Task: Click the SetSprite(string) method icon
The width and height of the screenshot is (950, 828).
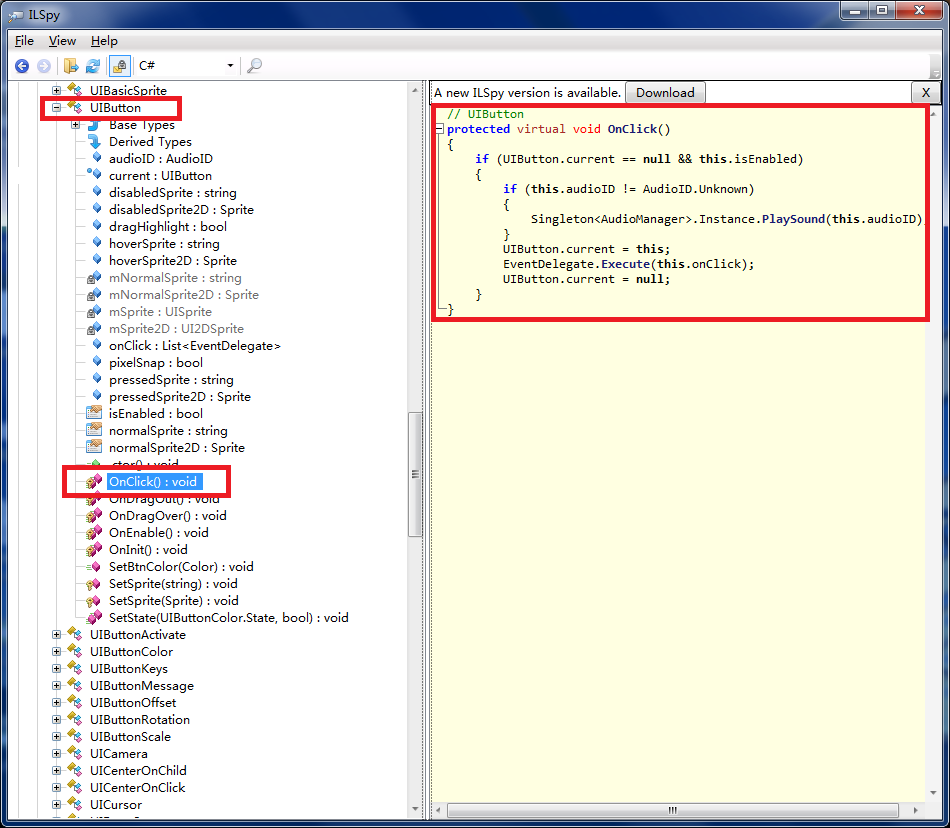Action: coord(93,584)
